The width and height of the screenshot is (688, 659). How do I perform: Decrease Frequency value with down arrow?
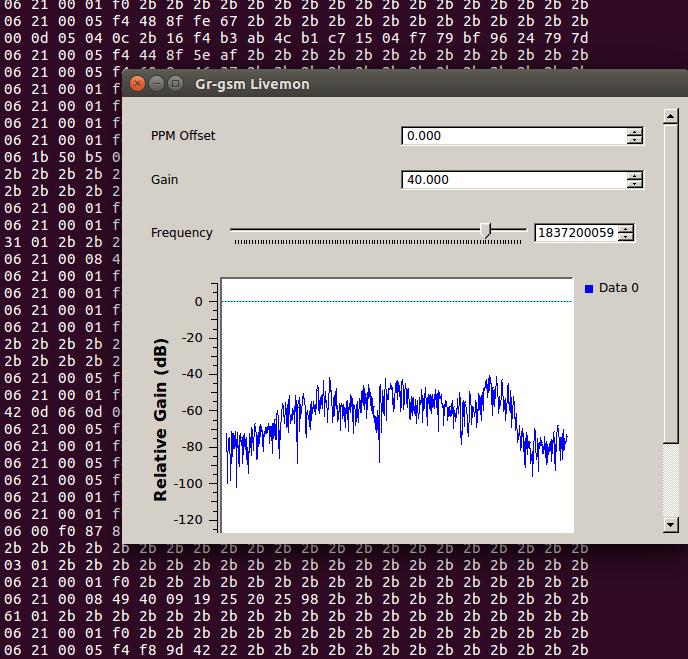pos(626,236)
